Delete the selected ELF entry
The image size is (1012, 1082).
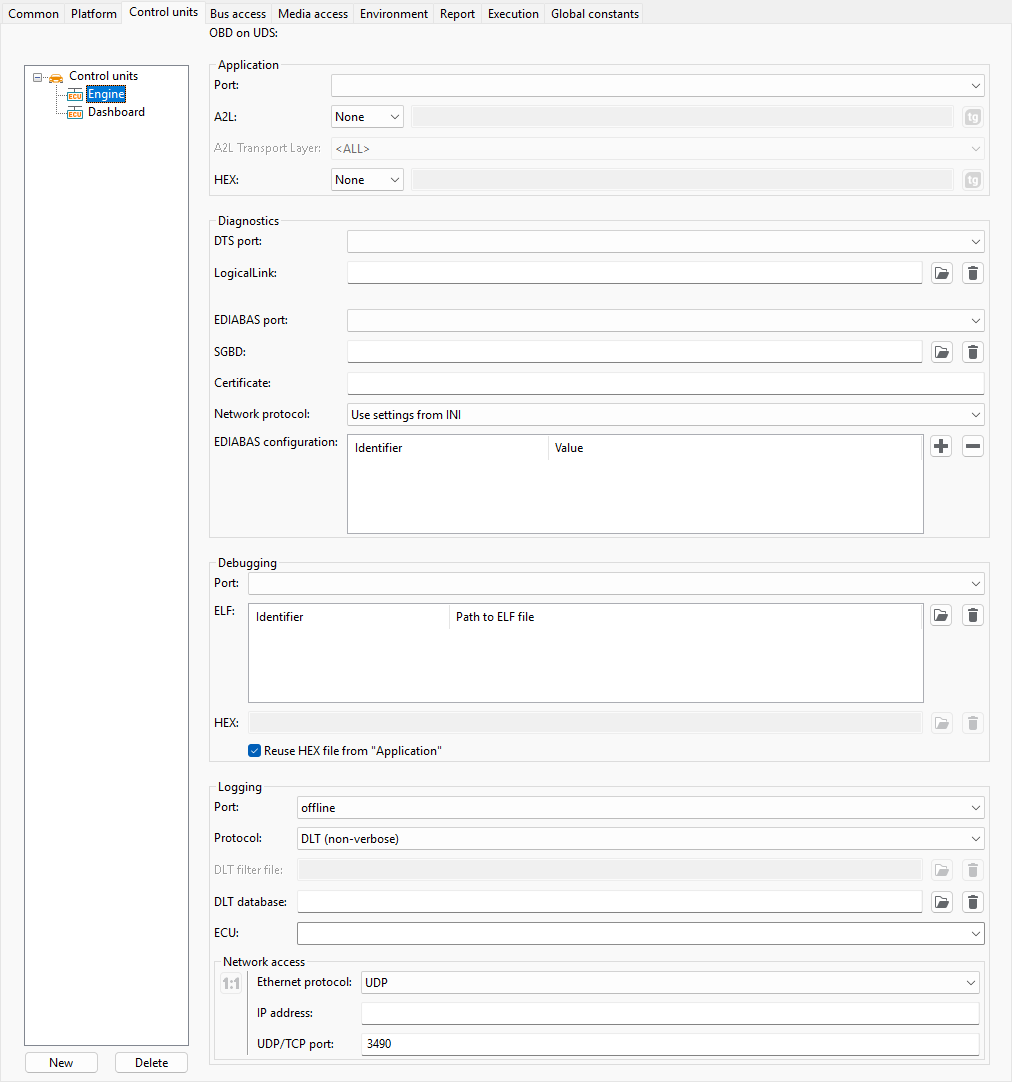973,615
